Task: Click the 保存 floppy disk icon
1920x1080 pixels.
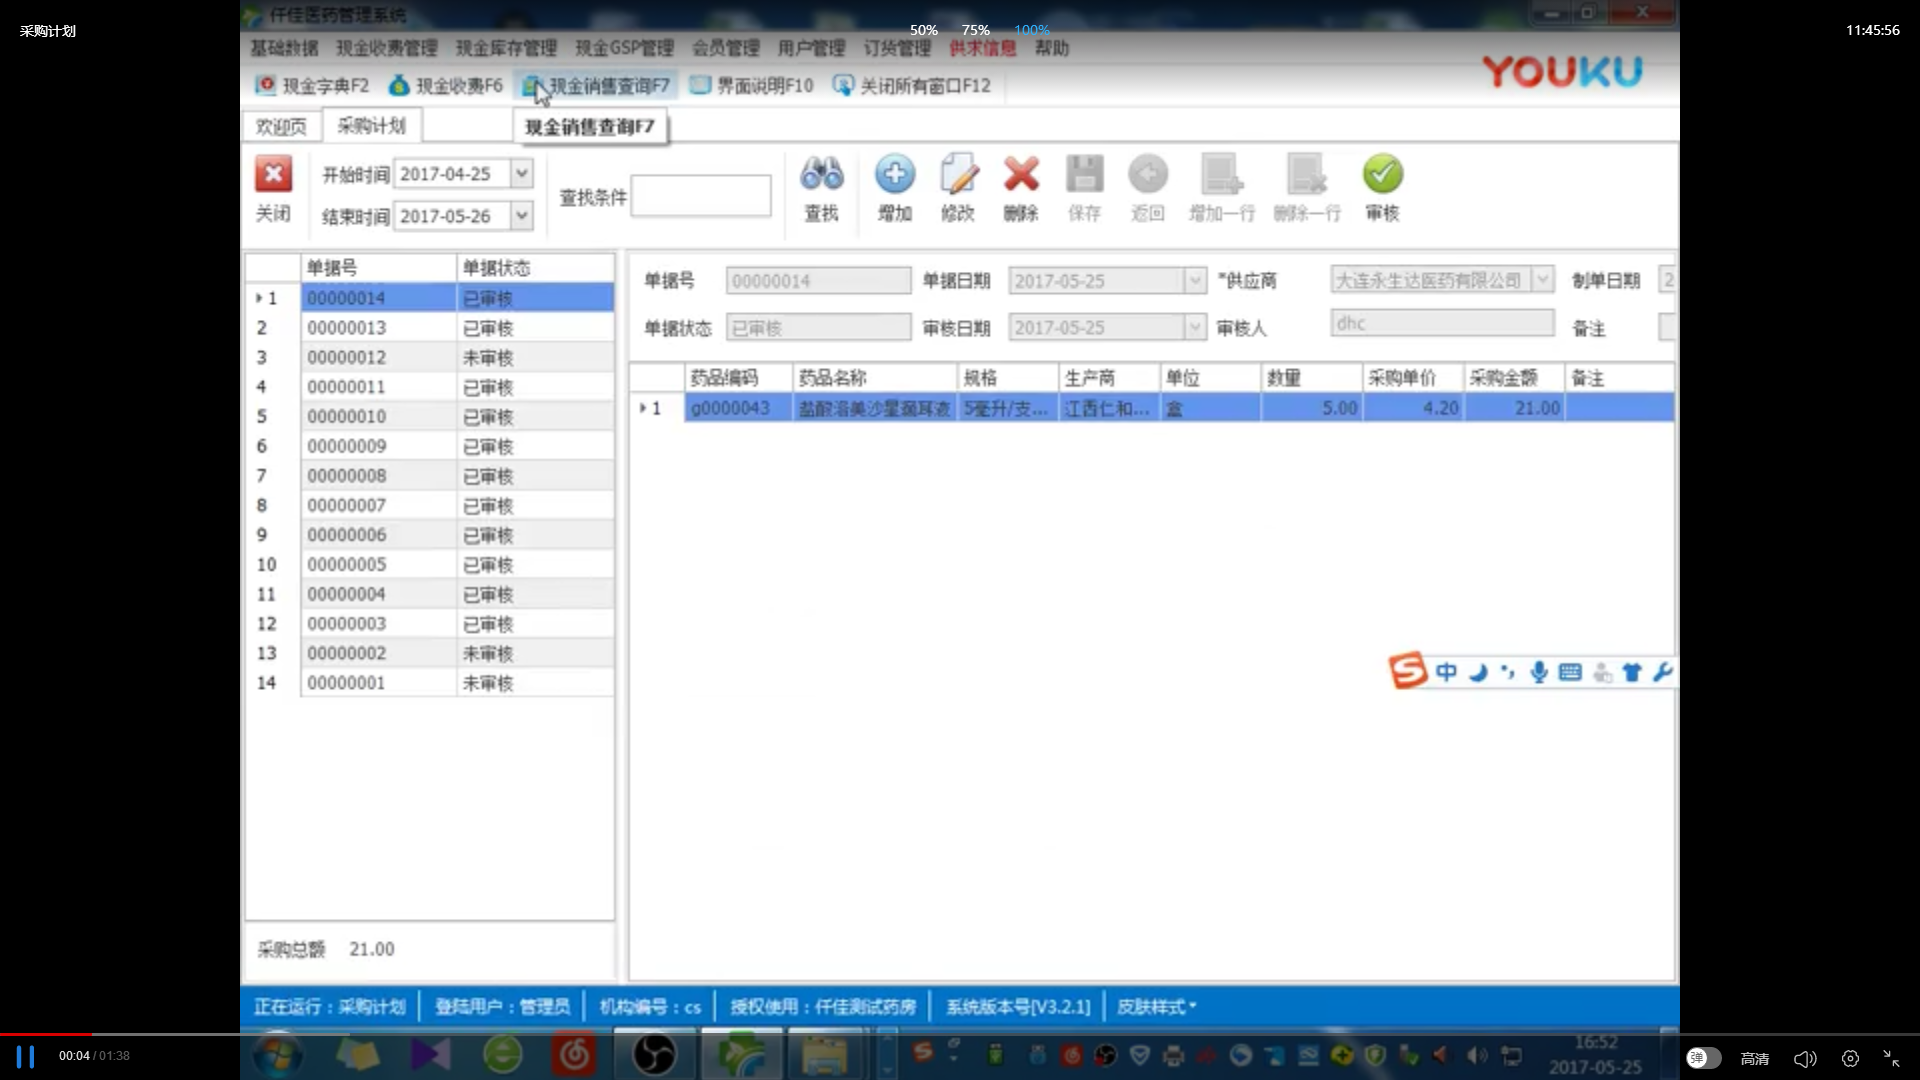Action: tap(1084, 174)
